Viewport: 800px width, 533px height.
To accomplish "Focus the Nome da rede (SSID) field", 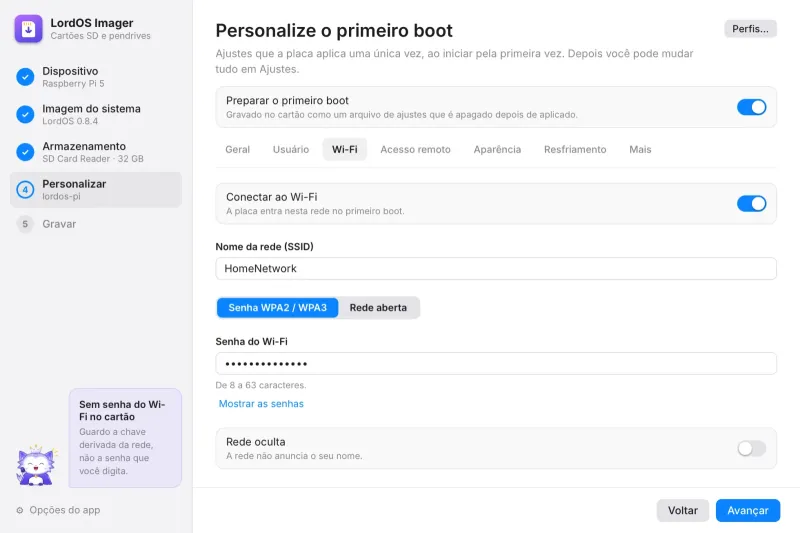I will [496, 268].
